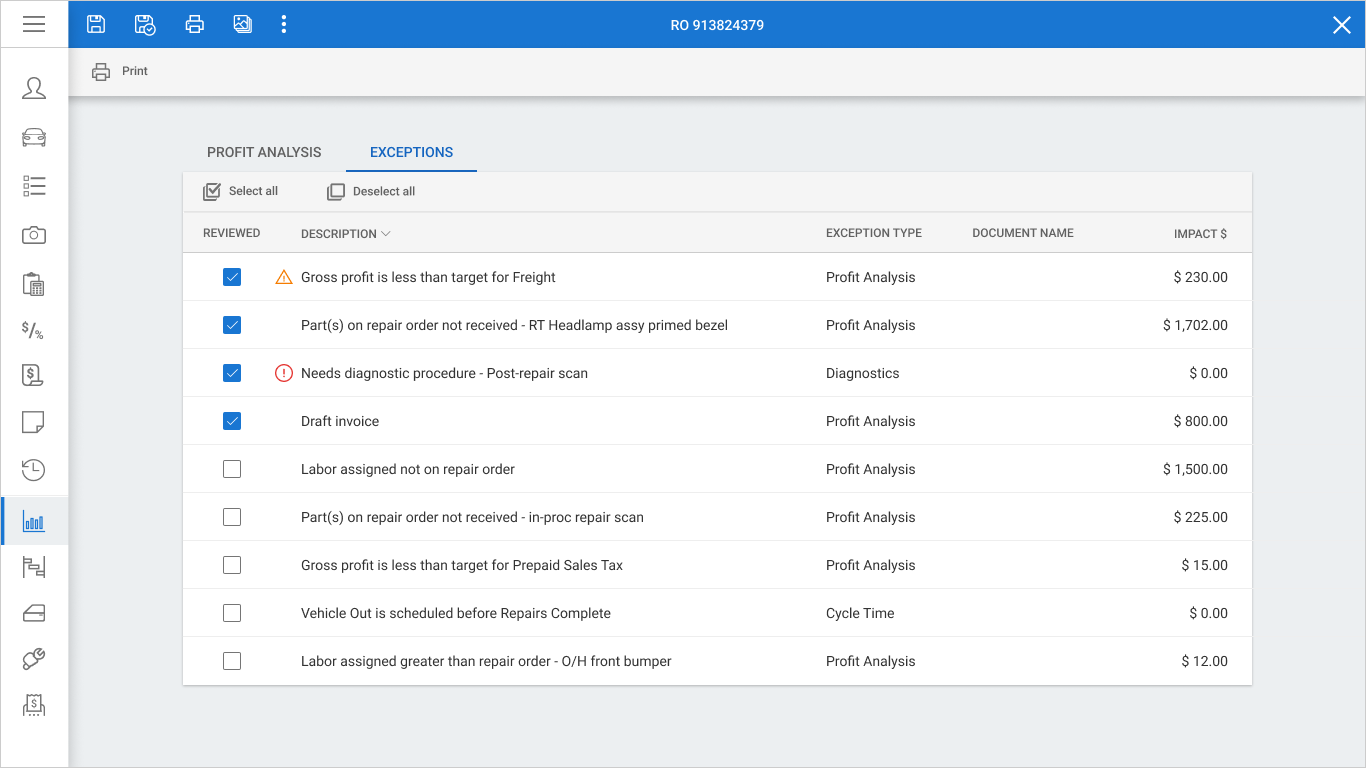The image size is (1366, 768).
Task: Click Select all exceptions
Action: click(240, 191)
